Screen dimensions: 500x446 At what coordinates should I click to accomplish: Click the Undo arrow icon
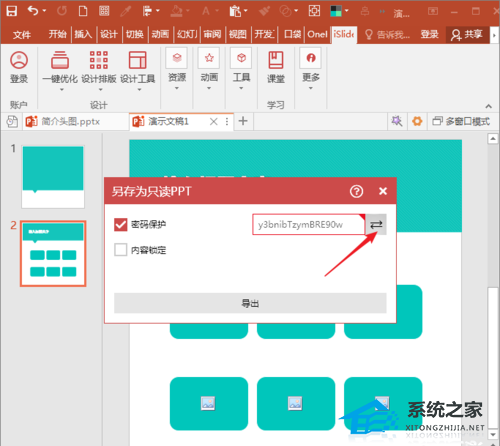[x=33, y=11]
